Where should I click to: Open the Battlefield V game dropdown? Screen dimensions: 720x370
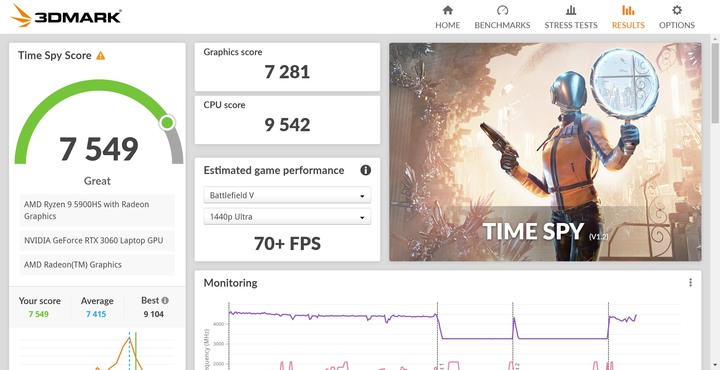[287, 195]
